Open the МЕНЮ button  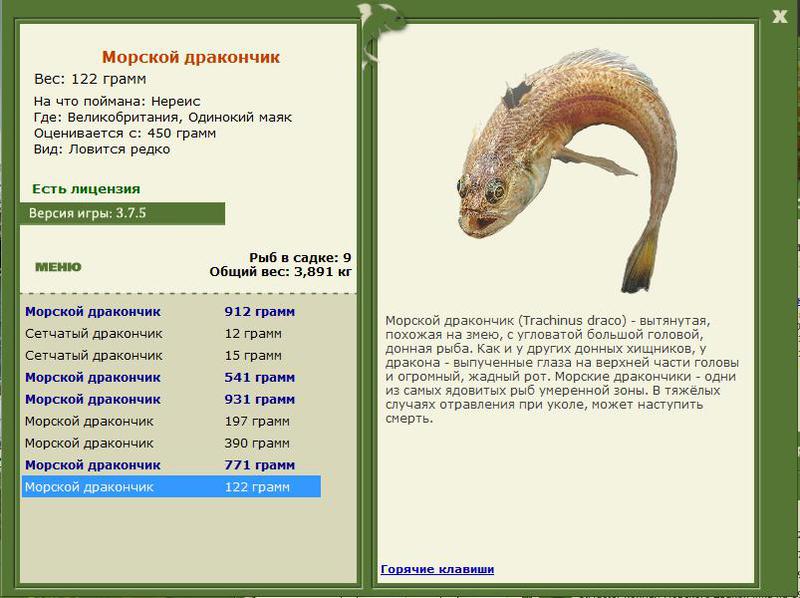(x=58, y=267)
